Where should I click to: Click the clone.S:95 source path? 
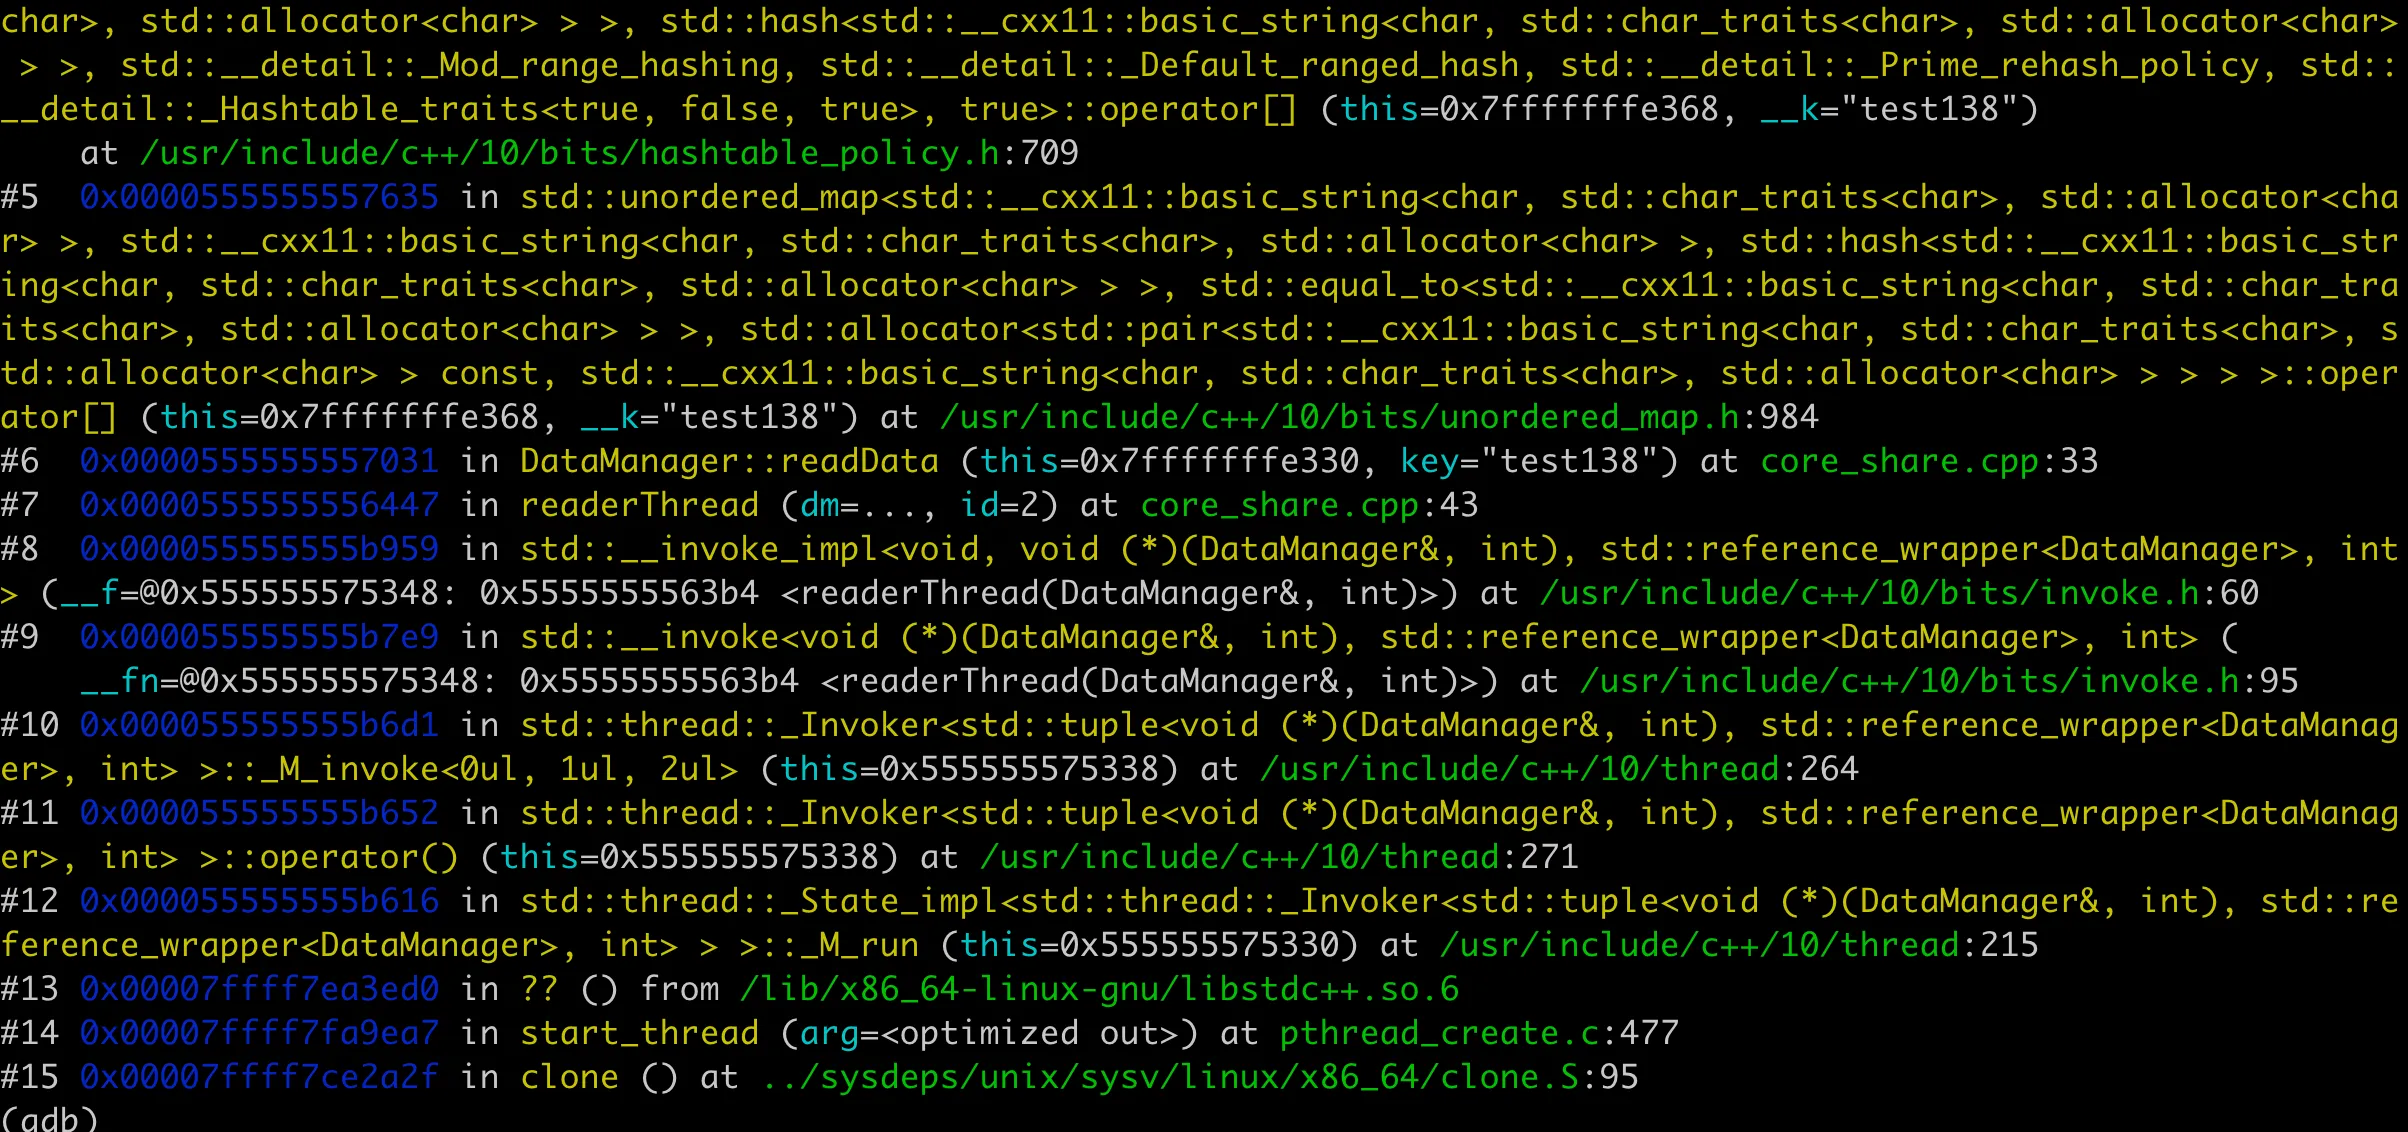click(x=1199, y=1077)
